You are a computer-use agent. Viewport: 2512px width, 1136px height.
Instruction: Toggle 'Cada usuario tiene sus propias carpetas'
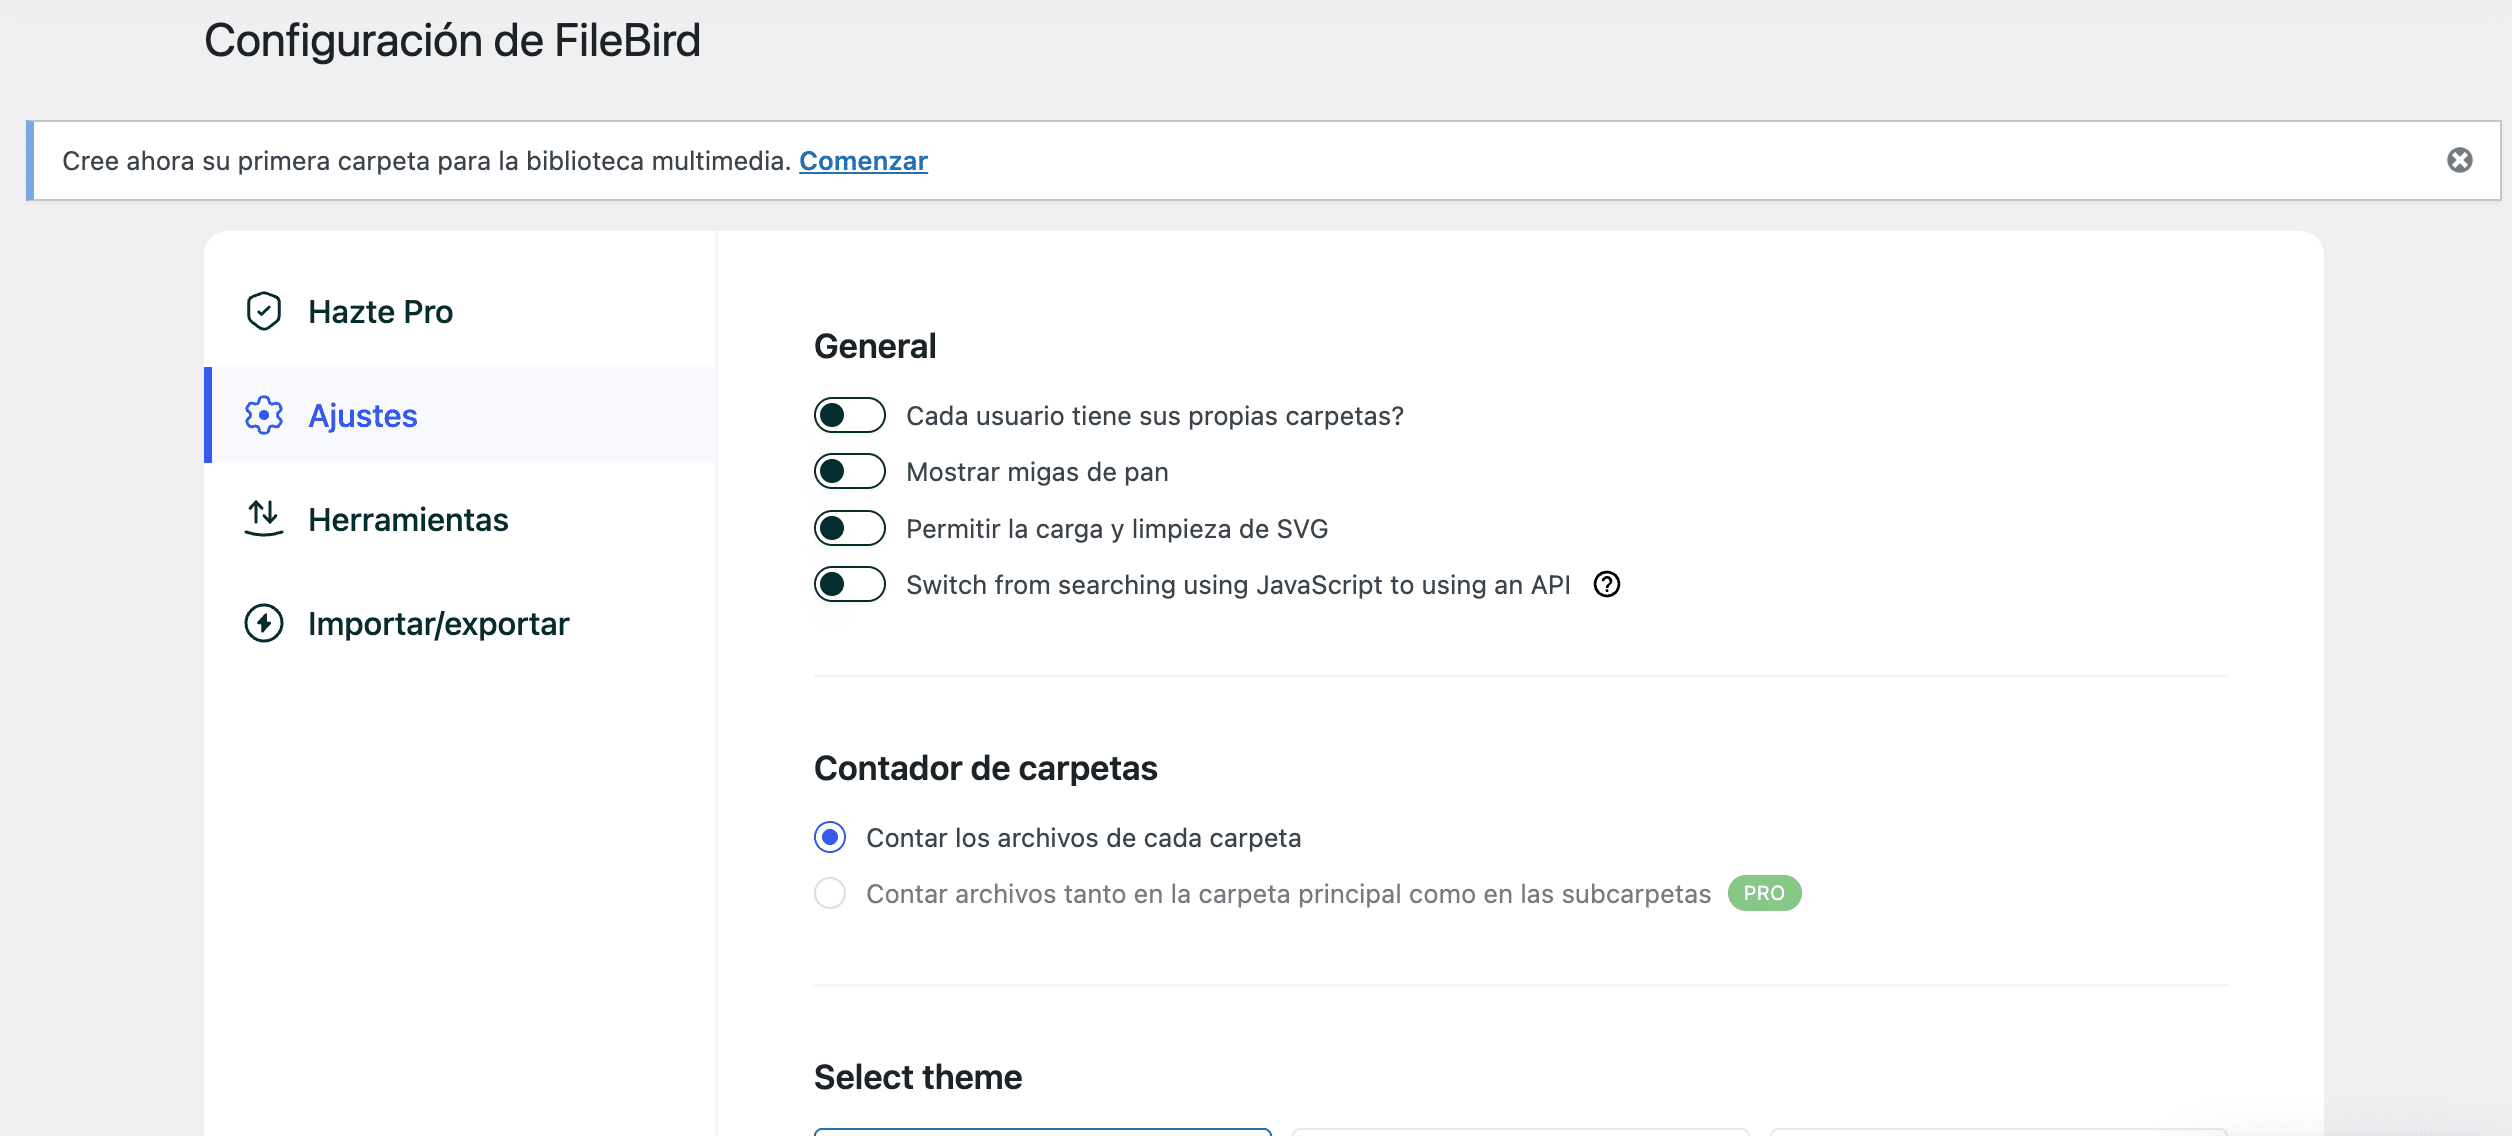click(849, 415)
